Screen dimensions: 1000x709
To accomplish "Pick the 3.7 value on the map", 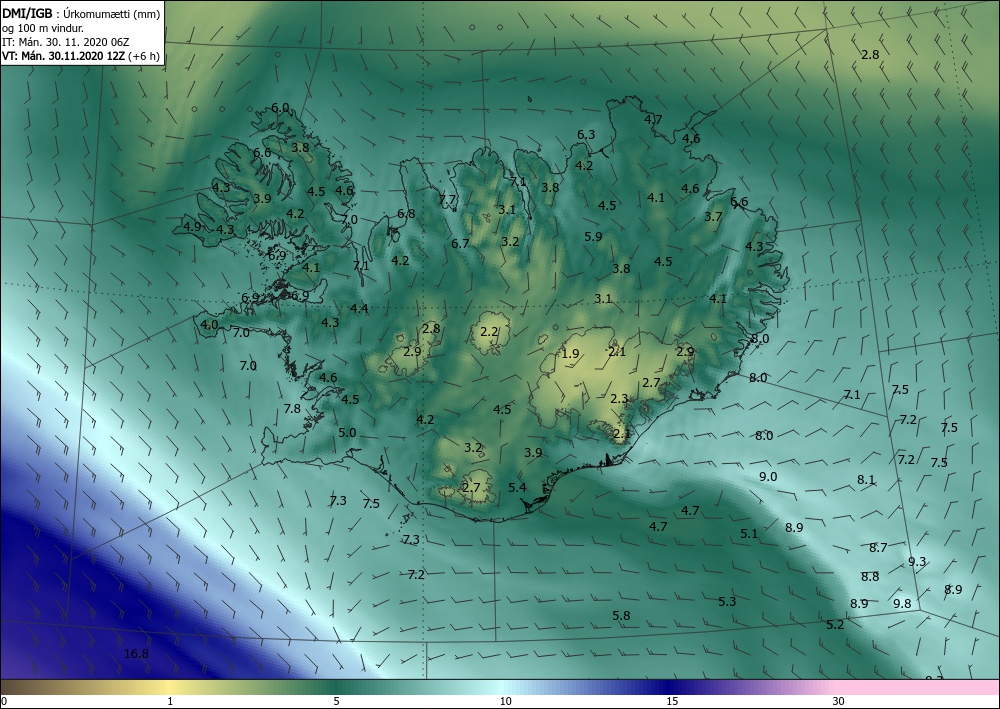I will click(x=713, y=217).
